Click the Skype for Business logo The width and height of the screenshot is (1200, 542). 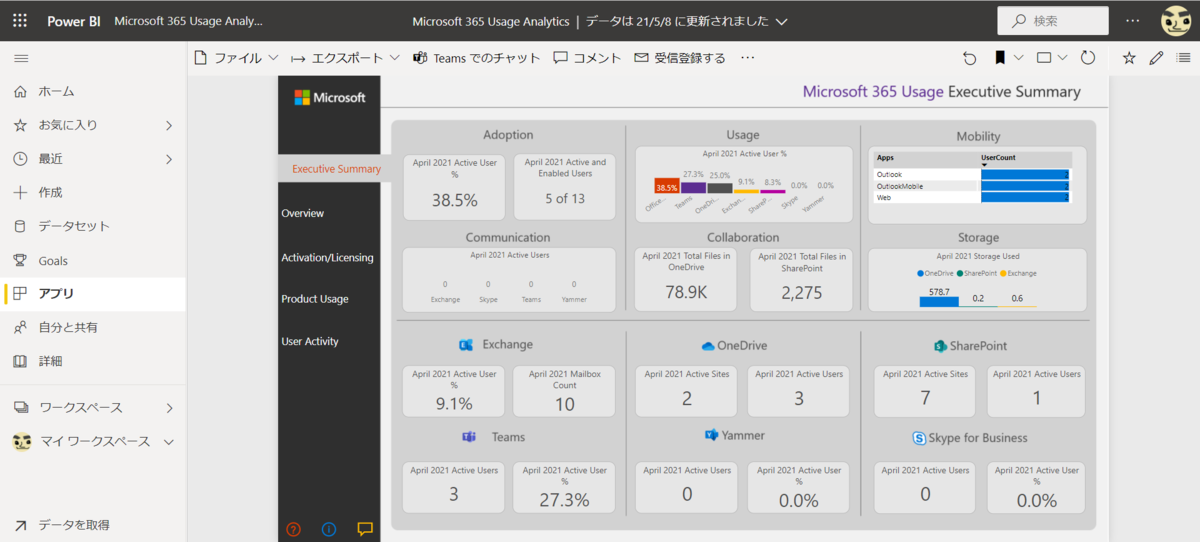[x=919, y=438]
